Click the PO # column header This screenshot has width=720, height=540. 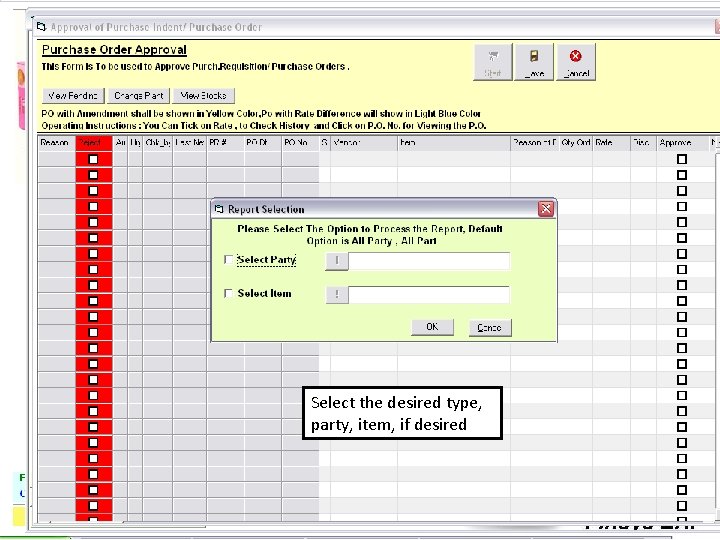pyautogui.click(x=225, y=143)
